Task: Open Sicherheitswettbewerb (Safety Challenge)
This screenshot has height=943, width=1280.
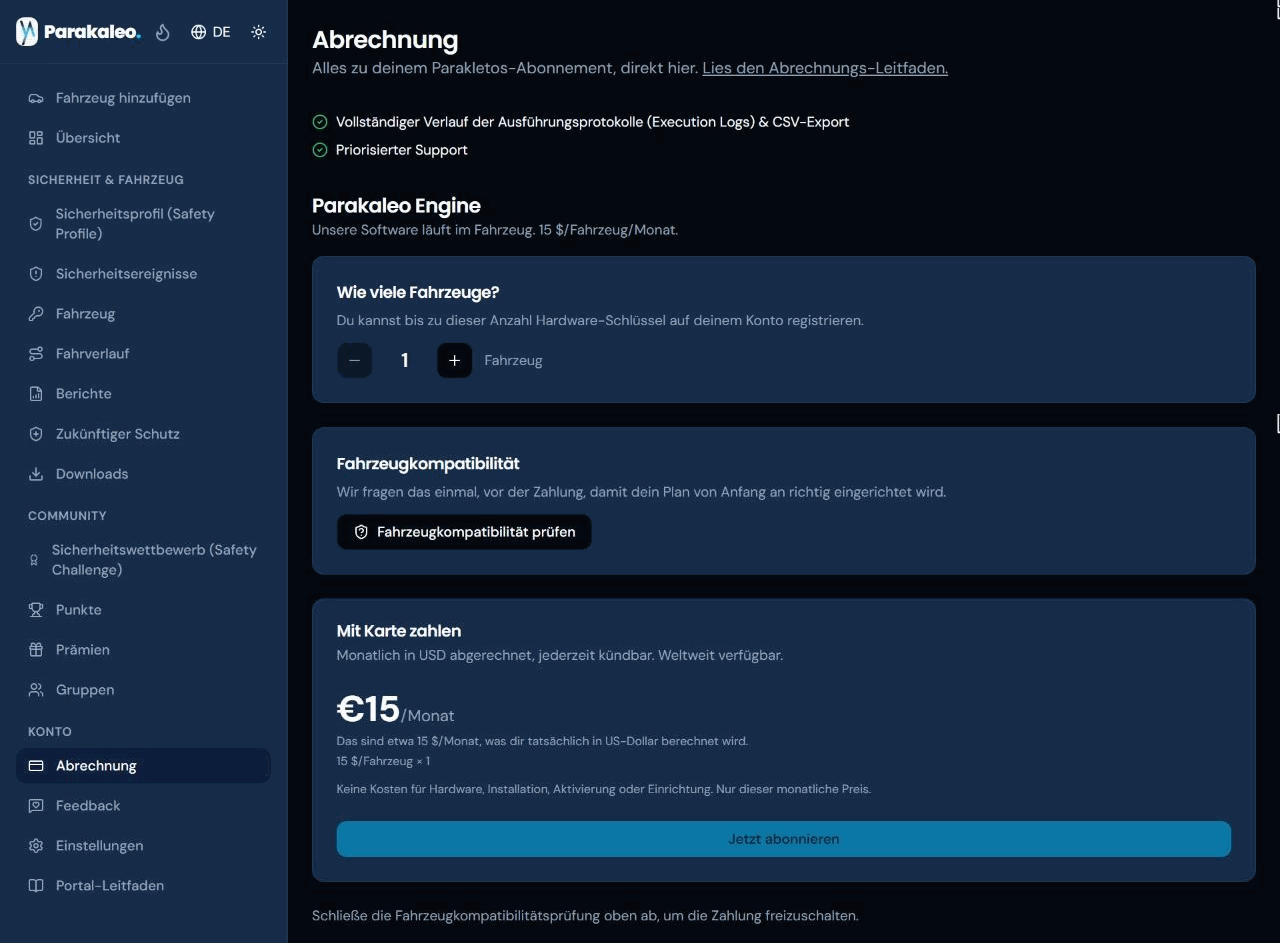Action: coord(143,560)
